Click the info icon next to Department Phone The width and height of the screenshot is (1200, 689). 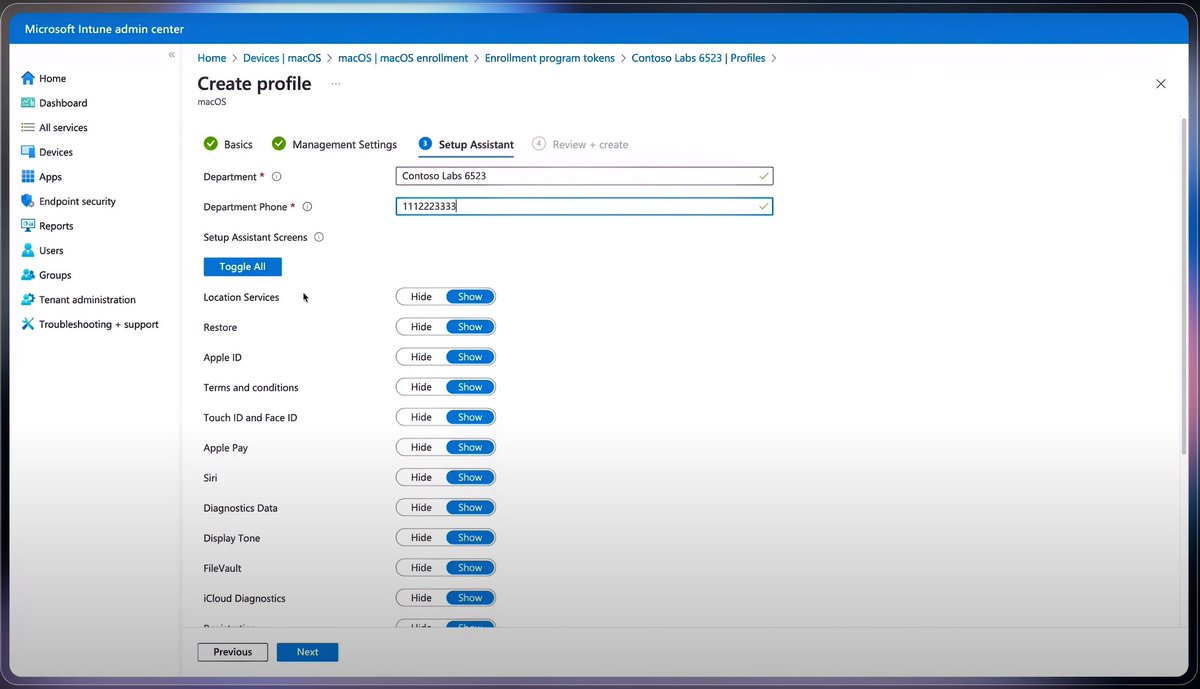pyautogui.click(x=307, y=207)
